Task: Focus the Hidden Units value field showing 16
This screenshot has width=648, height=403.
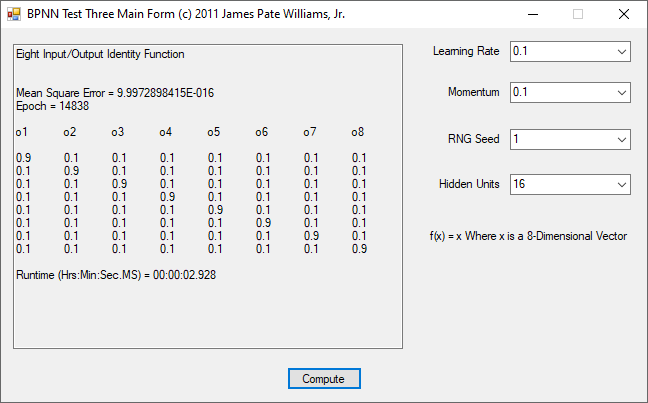Action: 560,184
